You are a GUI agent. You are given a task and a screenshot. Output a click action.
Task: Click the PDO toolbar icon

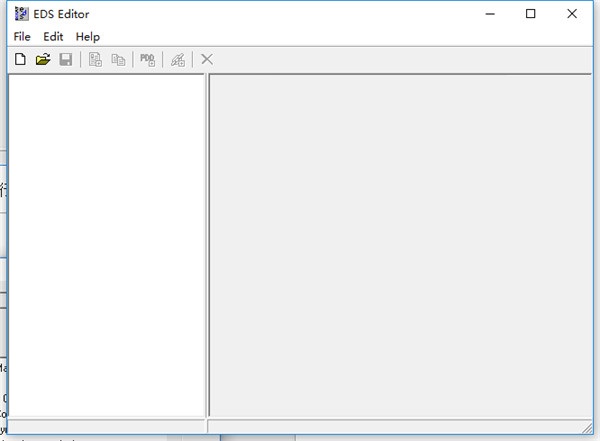(x=147, y=60)
